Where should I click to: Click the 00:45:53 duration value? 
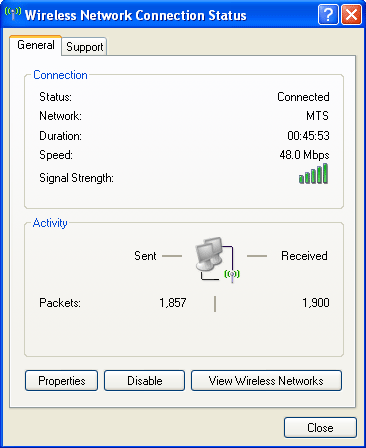pos(308,136)
